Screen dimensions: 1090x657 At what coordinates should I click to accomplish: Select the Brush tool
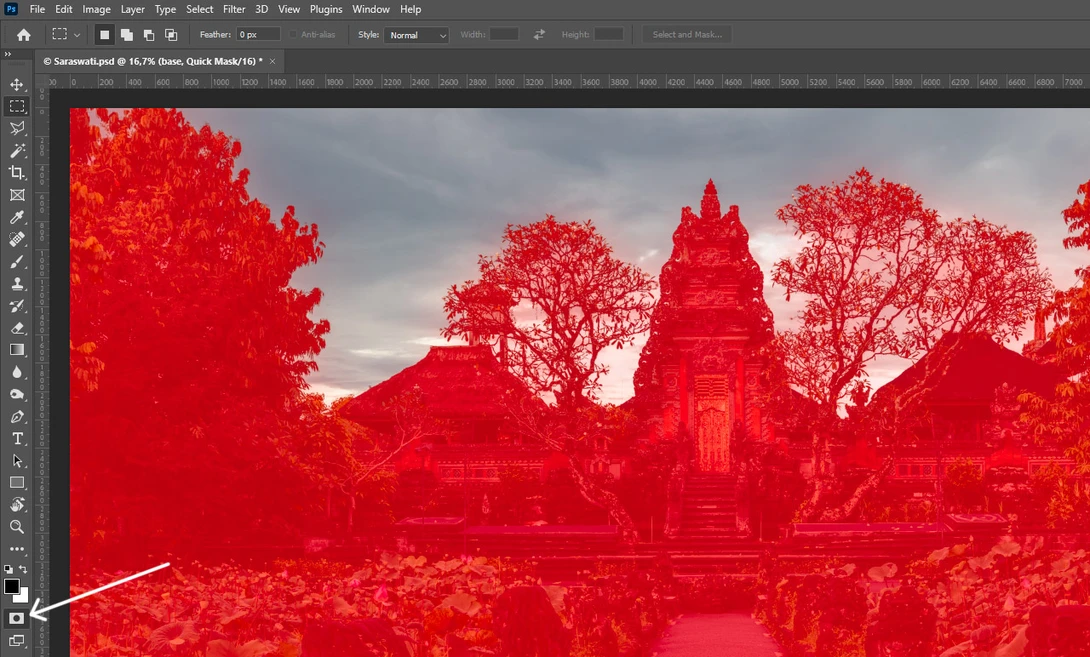(x=17, y=262)
